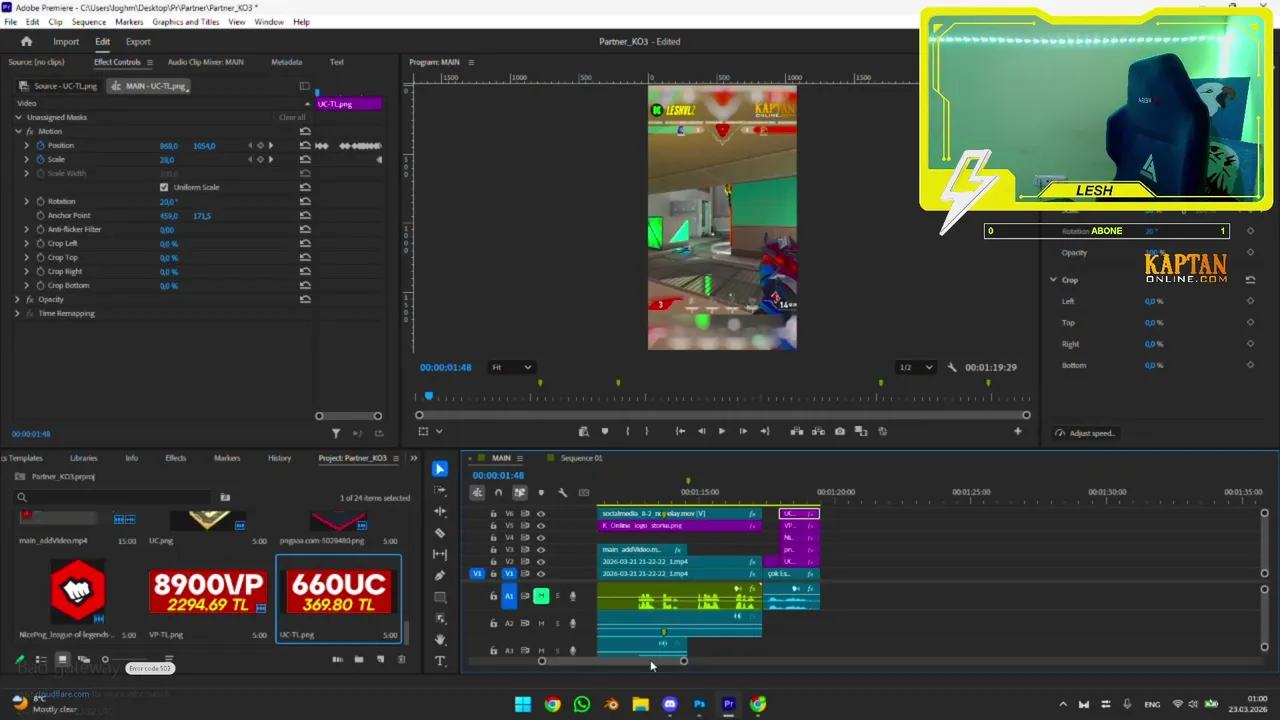The image size is (1280, 720).
Task: Select the Razor tool
Action: click(x=440, y=533)
